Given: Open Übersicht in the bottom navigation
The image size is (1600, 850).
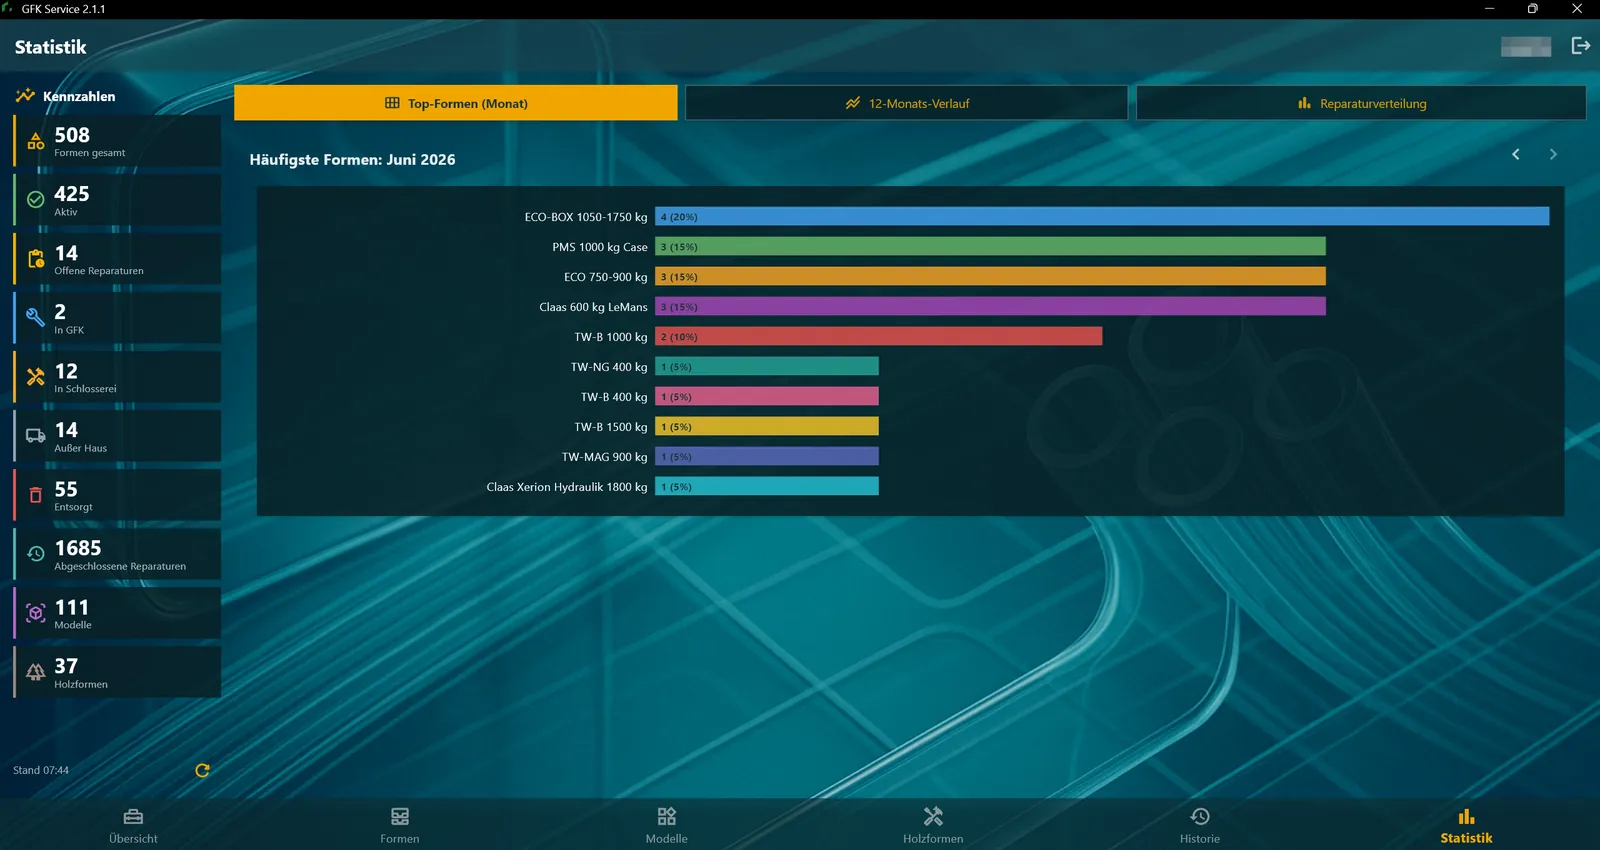Looking at the screenshot, I should [133, 826].
